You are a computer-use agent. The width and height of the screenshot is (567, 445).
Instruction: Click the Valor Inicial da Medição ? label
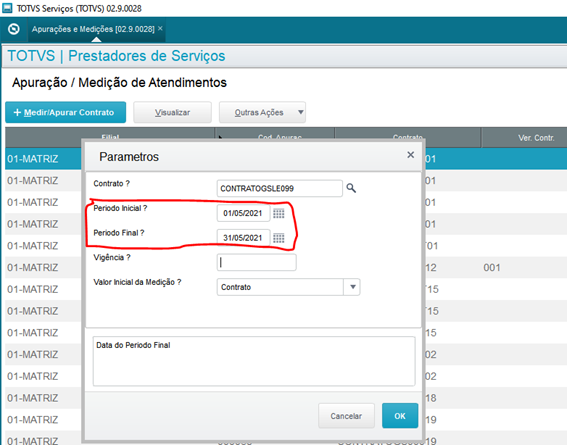(x=137, y=282)
